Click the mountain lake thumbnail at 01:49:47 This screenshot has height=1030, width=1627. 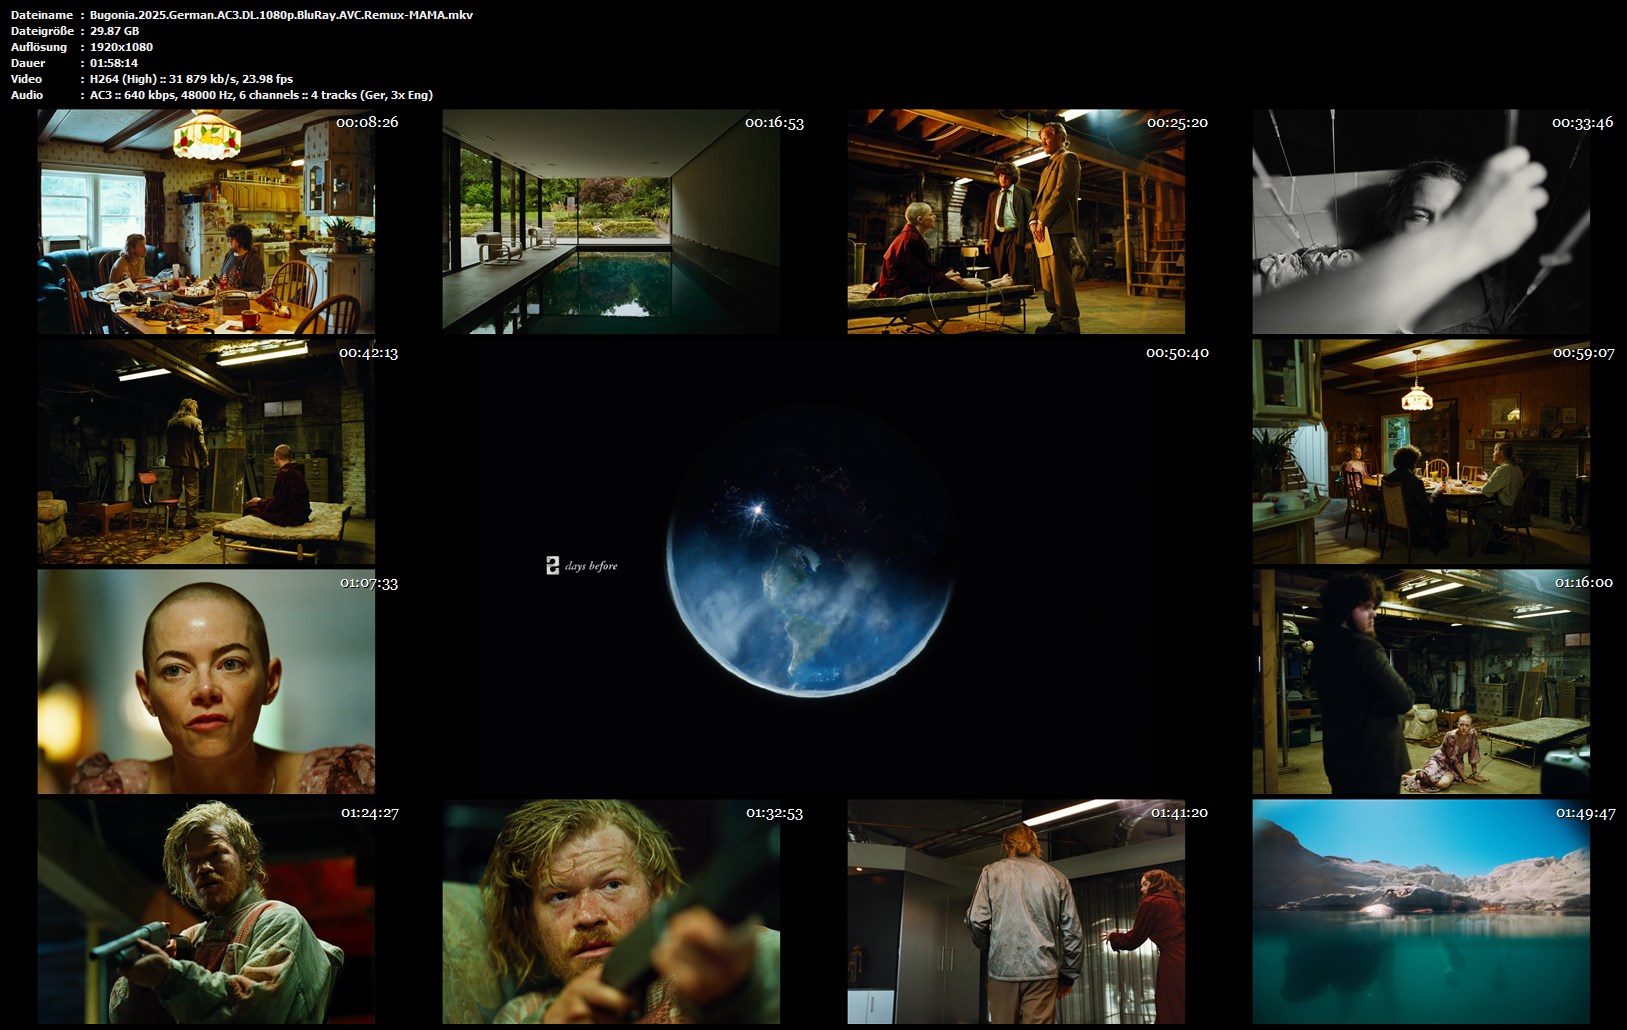pyautogui.click(x=1421, y=912)
